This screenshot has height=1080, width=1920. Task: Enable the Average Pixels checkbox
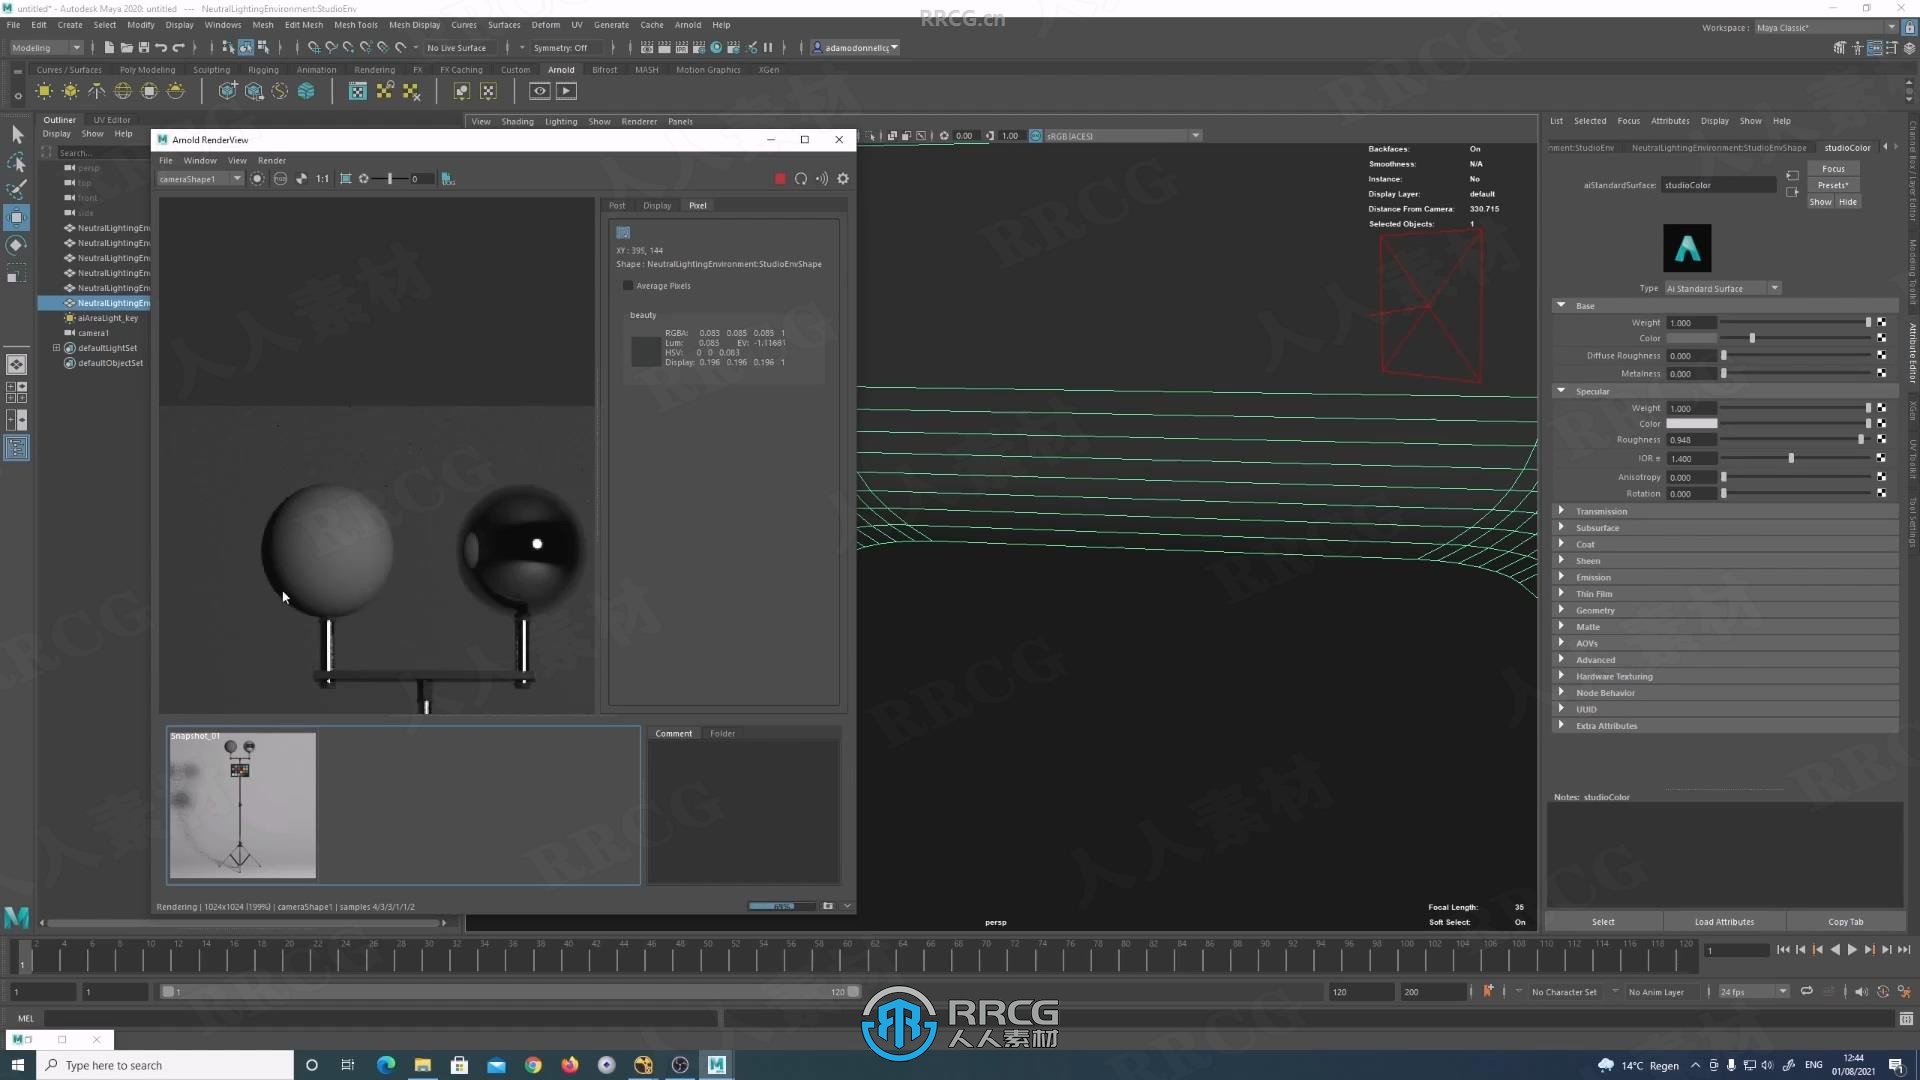[x=628, y=286]
